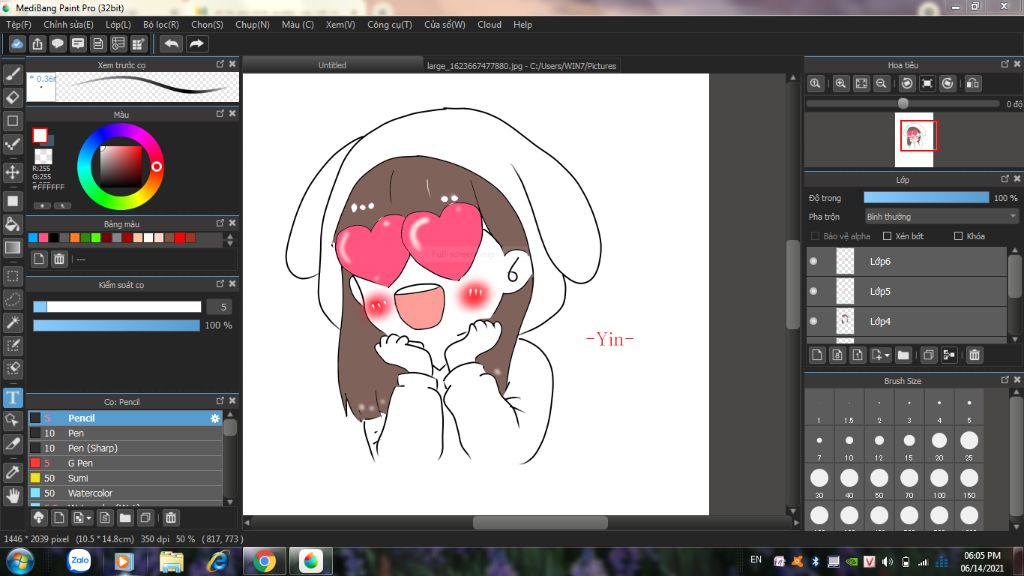Toggle visibility of layer Lớp6
Image resolution: width=1024 pixels, height=576 pixels.
tap(813, 261)
